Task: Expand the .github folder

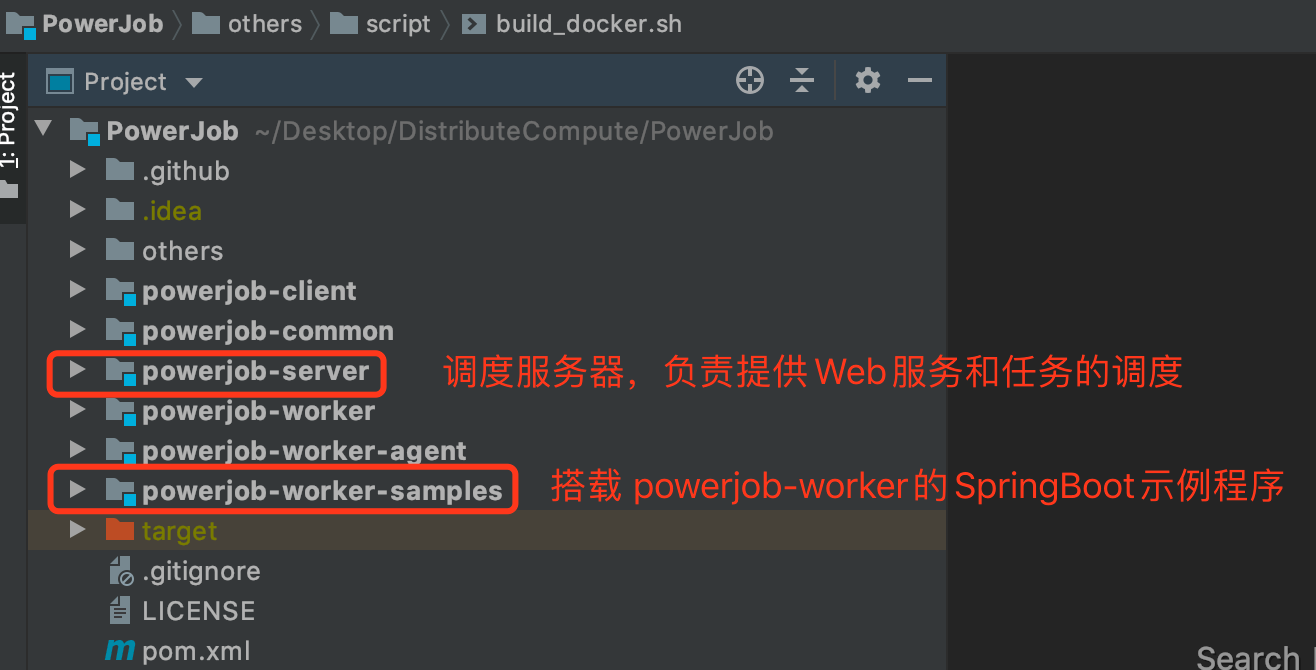Action: click(x=77, y=171)
